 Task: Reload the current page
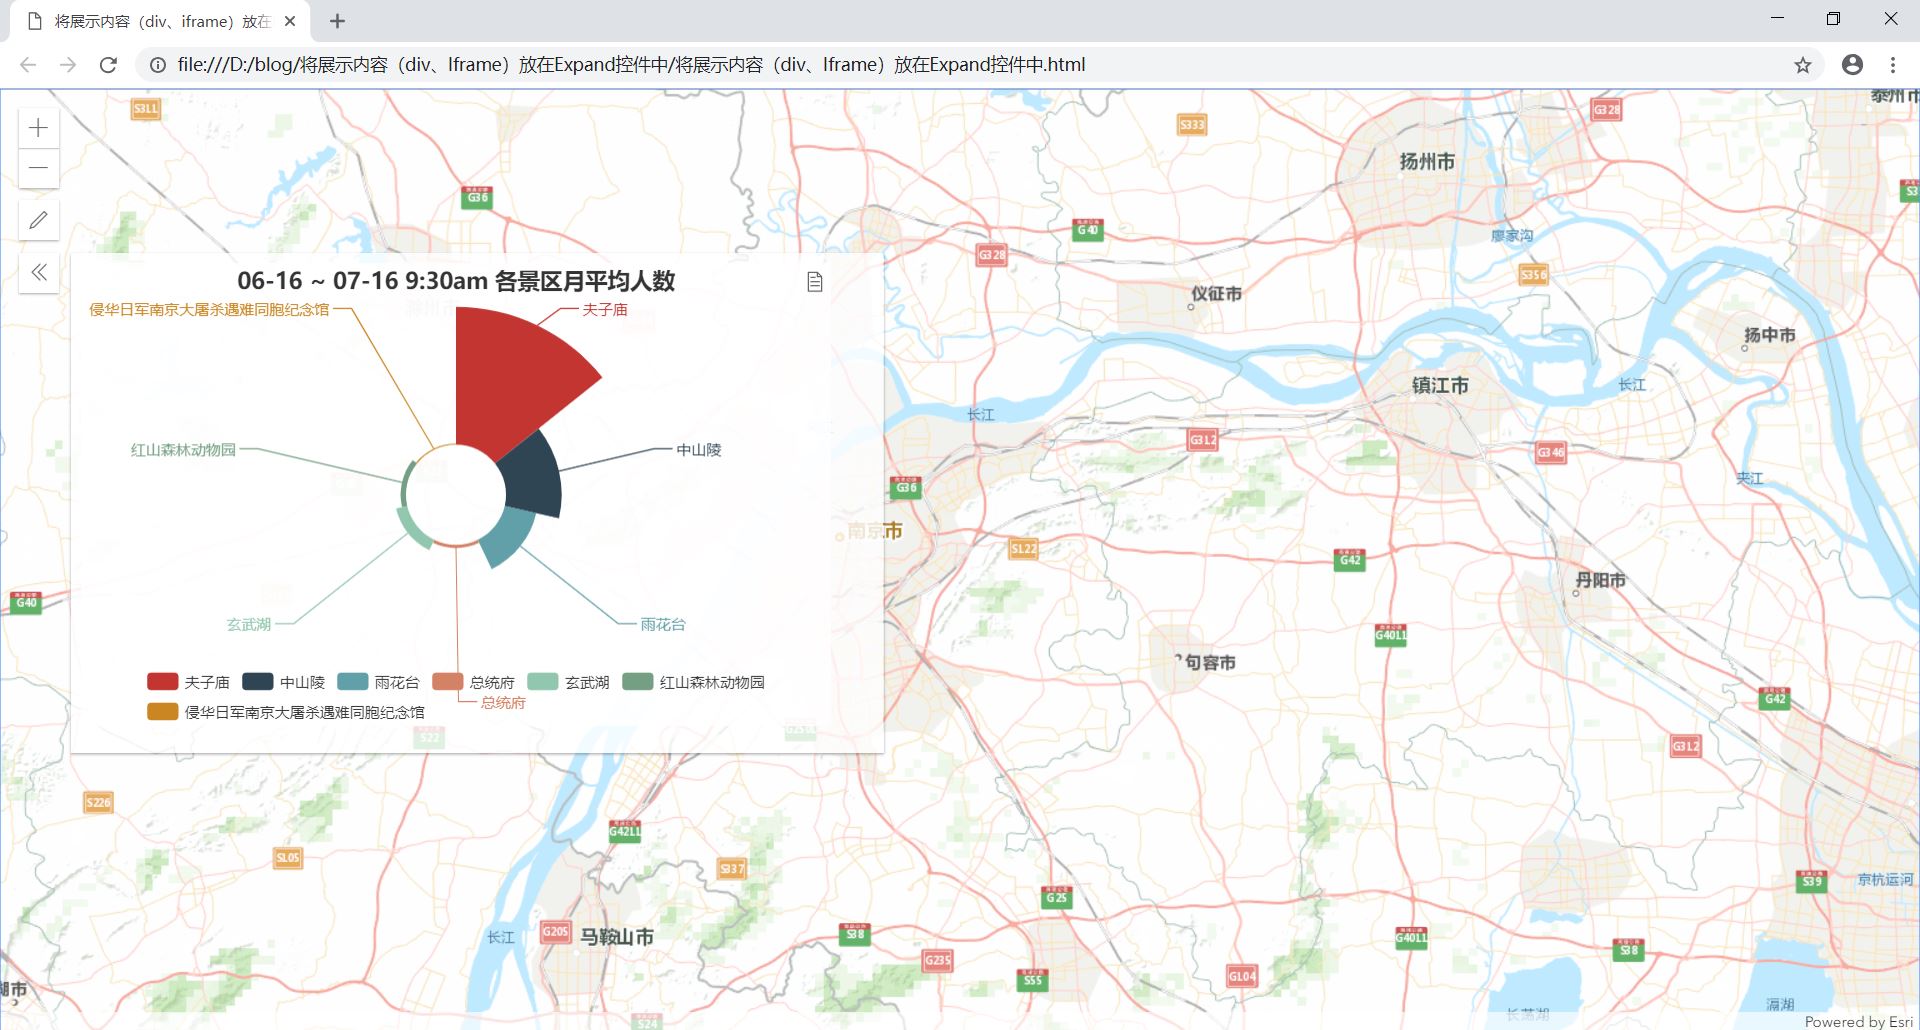[x=108, y=65]
